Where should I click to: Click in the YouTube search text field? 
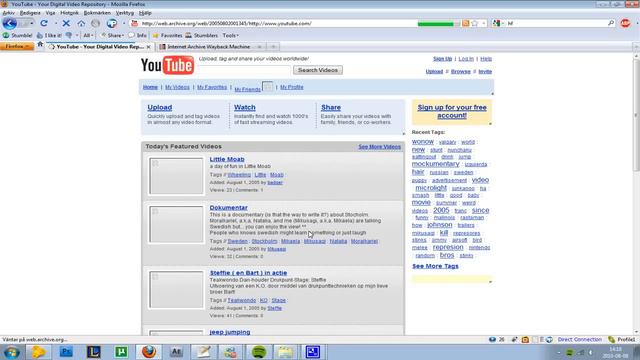[244, 70]
